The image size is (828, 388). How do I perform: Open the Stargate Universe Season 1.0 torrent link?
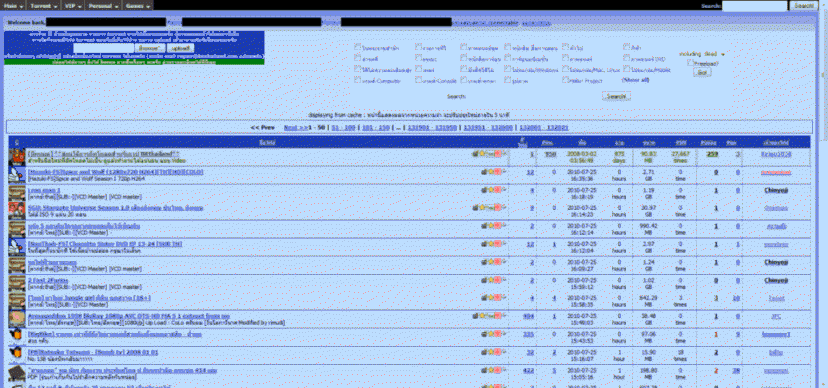[x=115, y=207]
